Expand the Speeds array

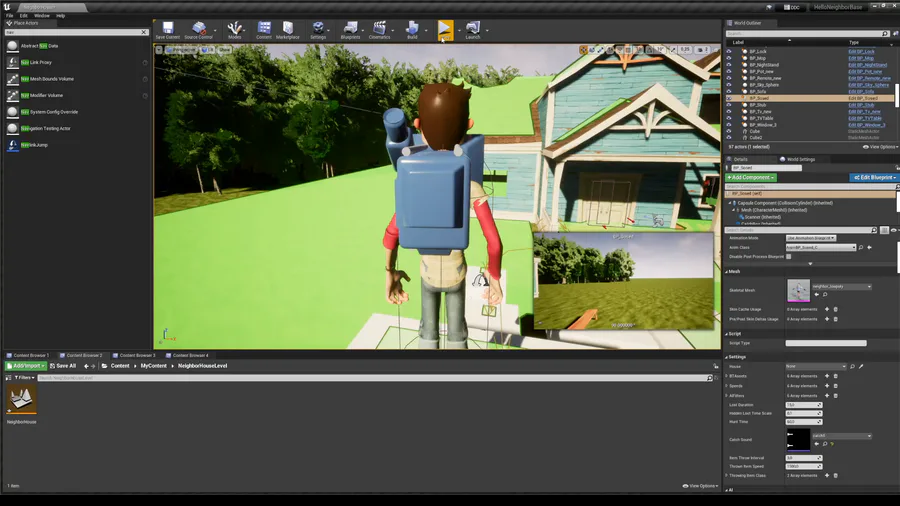click(727, 386)
